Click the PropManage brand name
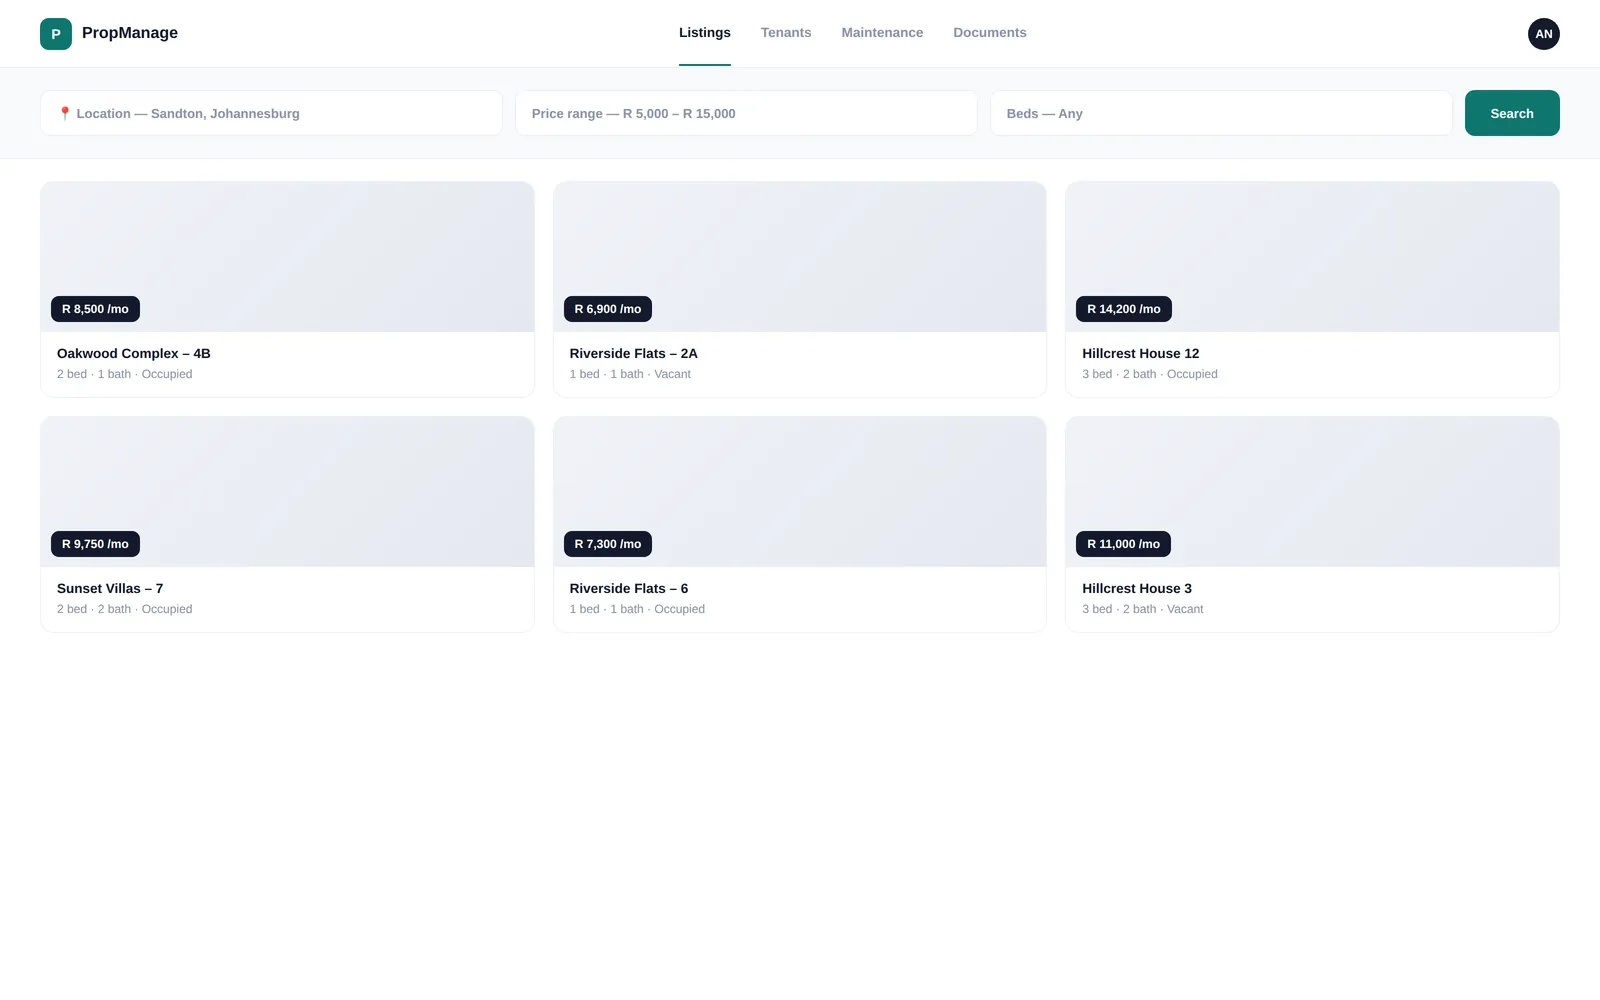This screenshot has width=1600, height=1000. click(130, 33)
